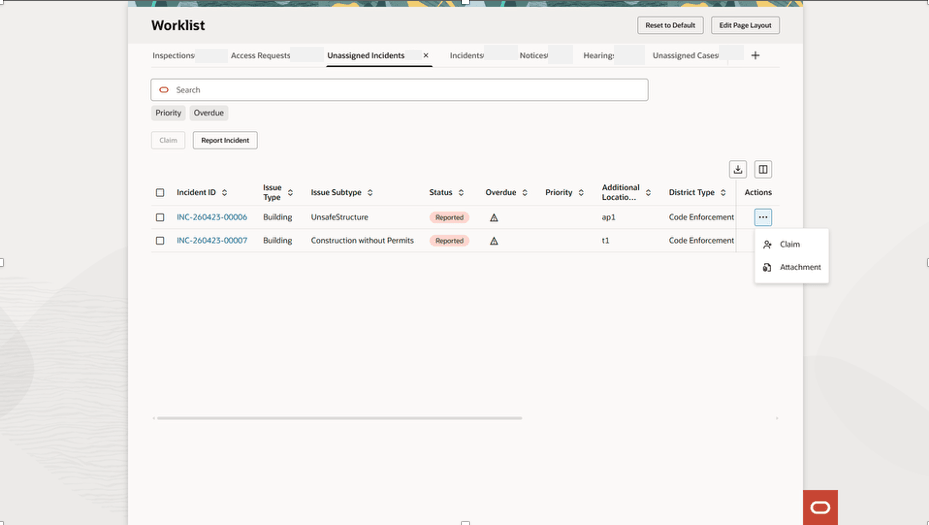Click the Reset to Default button
This screenshot has width=929, height=525.
(x=670, y=25)
